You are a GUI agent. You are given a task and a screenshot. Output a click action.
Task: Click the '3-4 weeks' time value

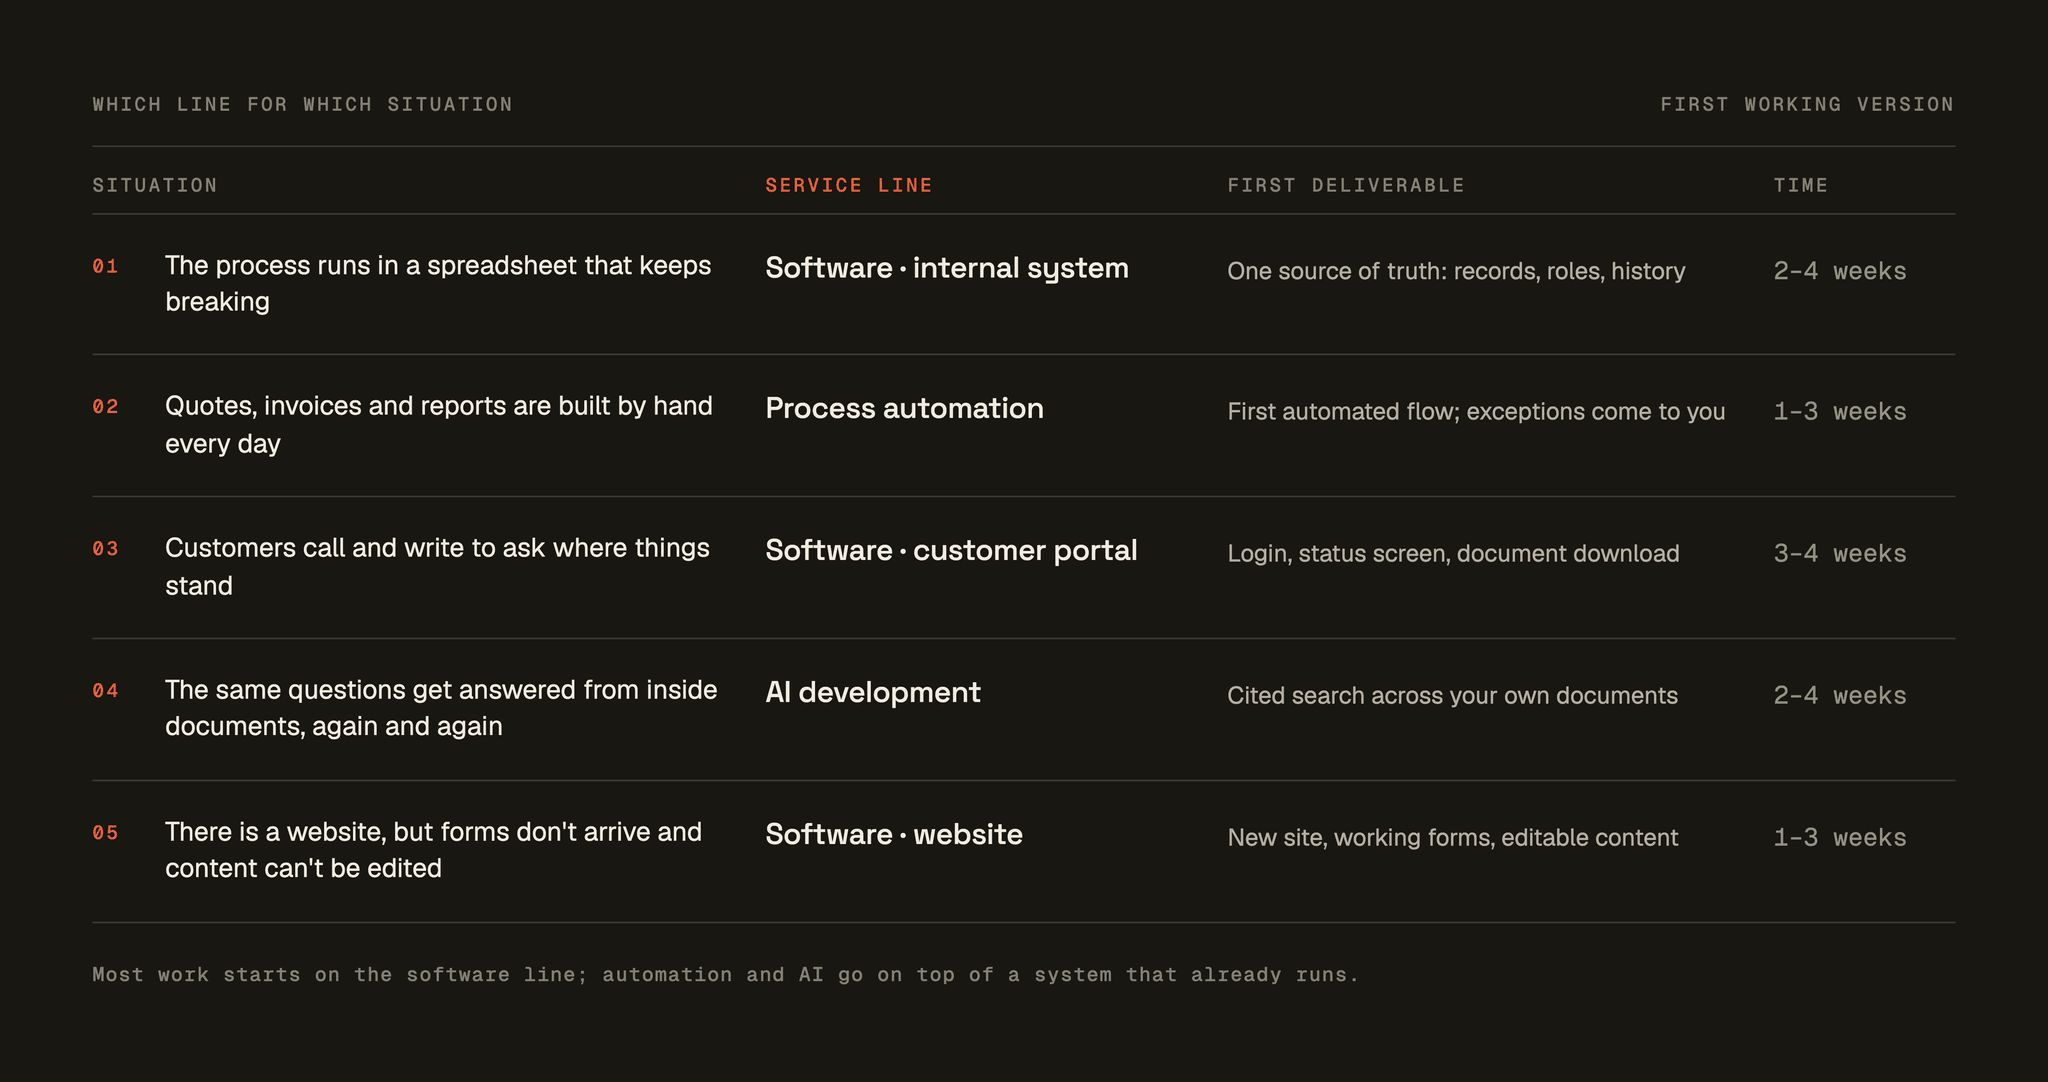pos(1840,554)
